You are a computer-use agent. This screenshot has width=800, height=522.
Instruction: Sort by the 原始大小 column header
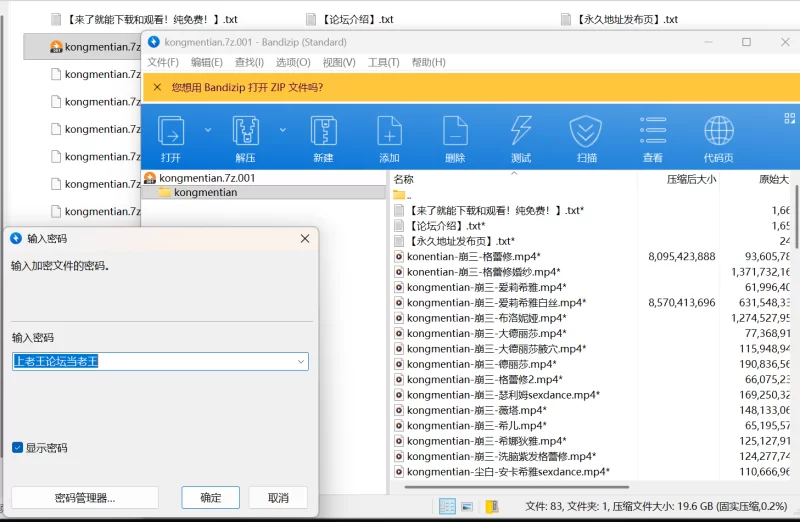pyautogui.click(x=773, y=179)
